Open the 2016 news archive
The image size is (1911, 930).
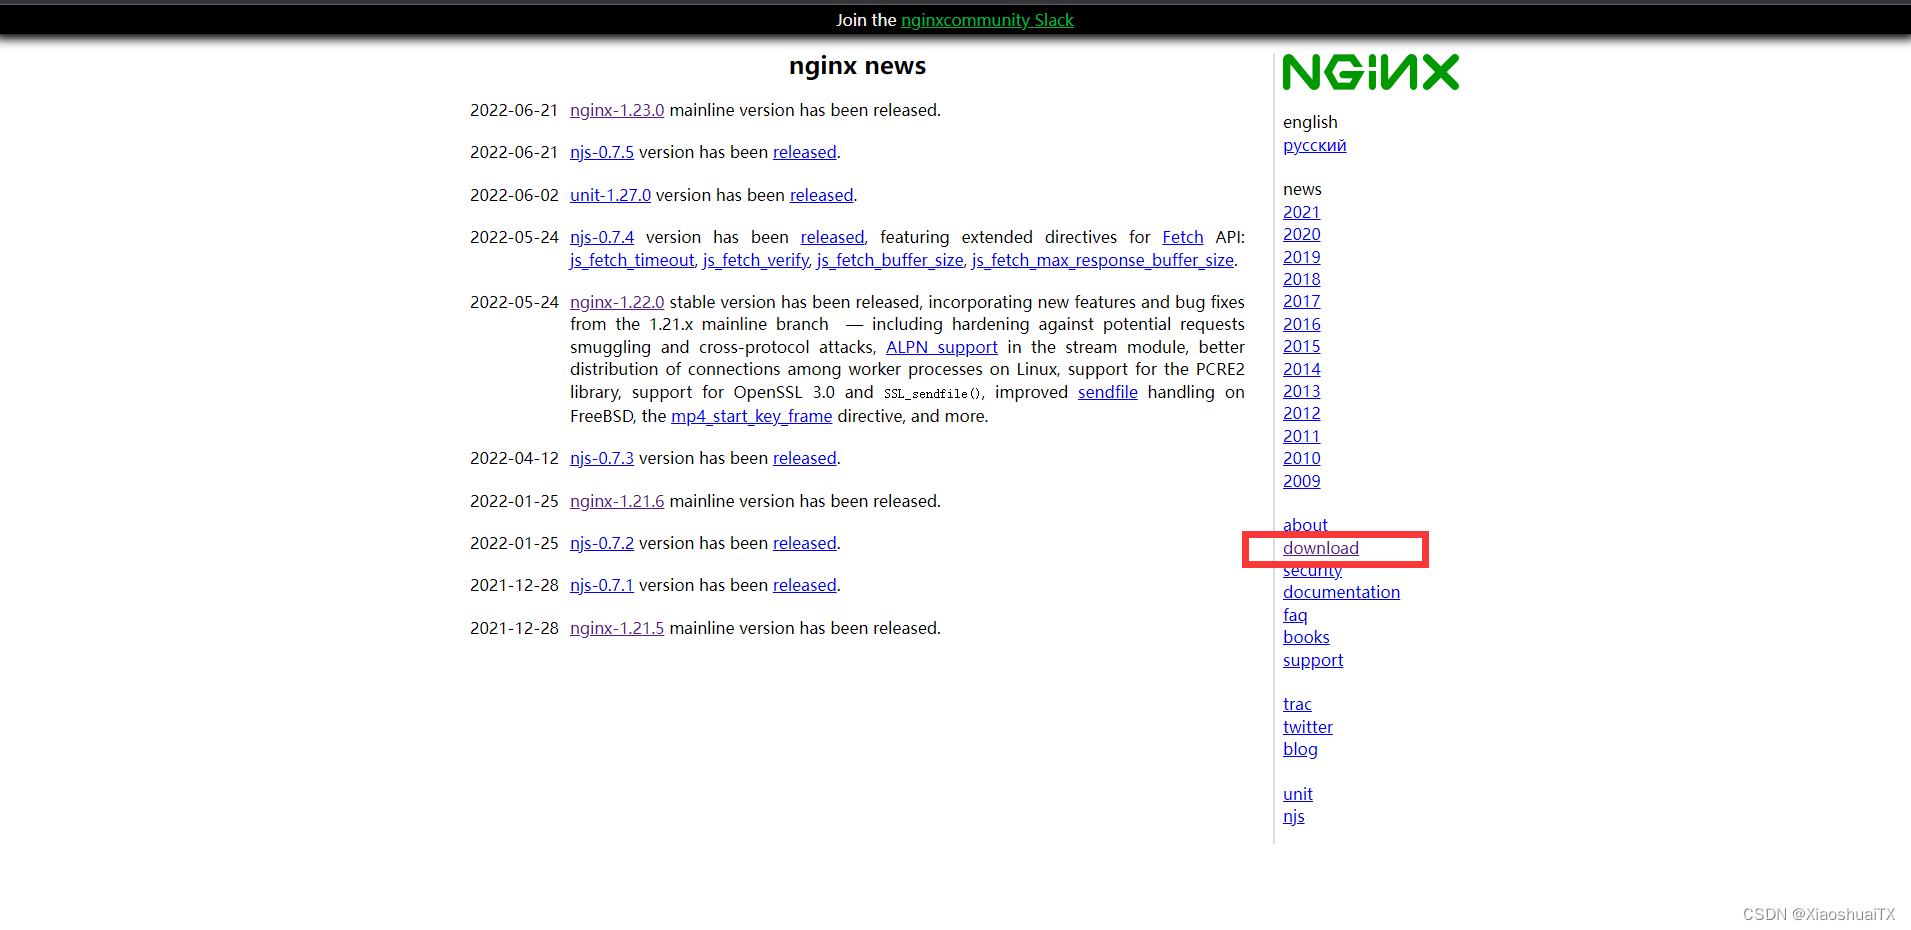point(1302,324)
